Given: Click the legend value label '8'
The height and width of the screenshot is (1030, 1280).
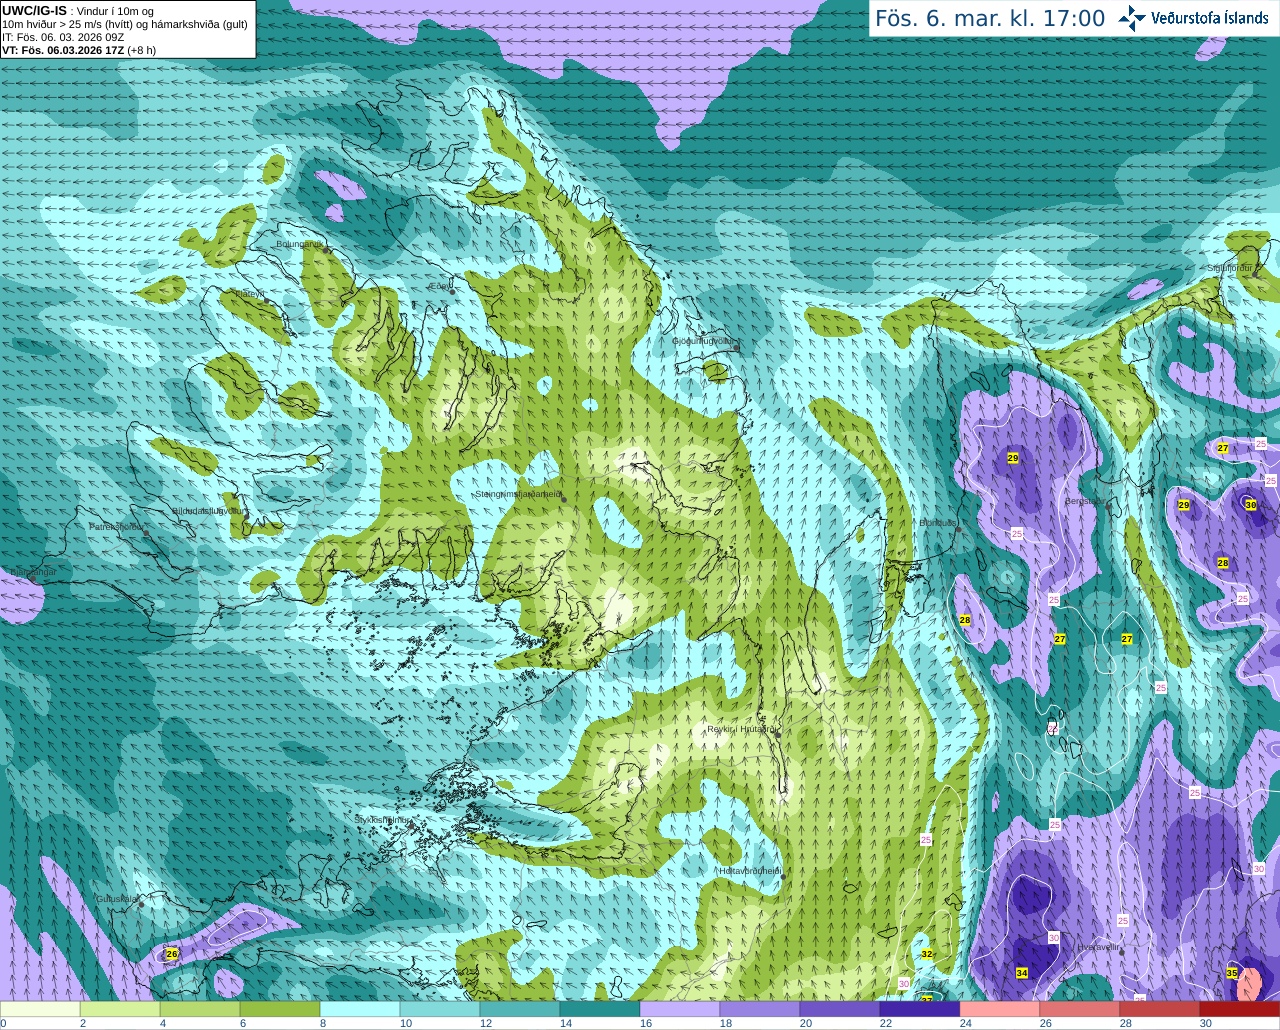Looking at the screenshot, I should click(323, 1023).
